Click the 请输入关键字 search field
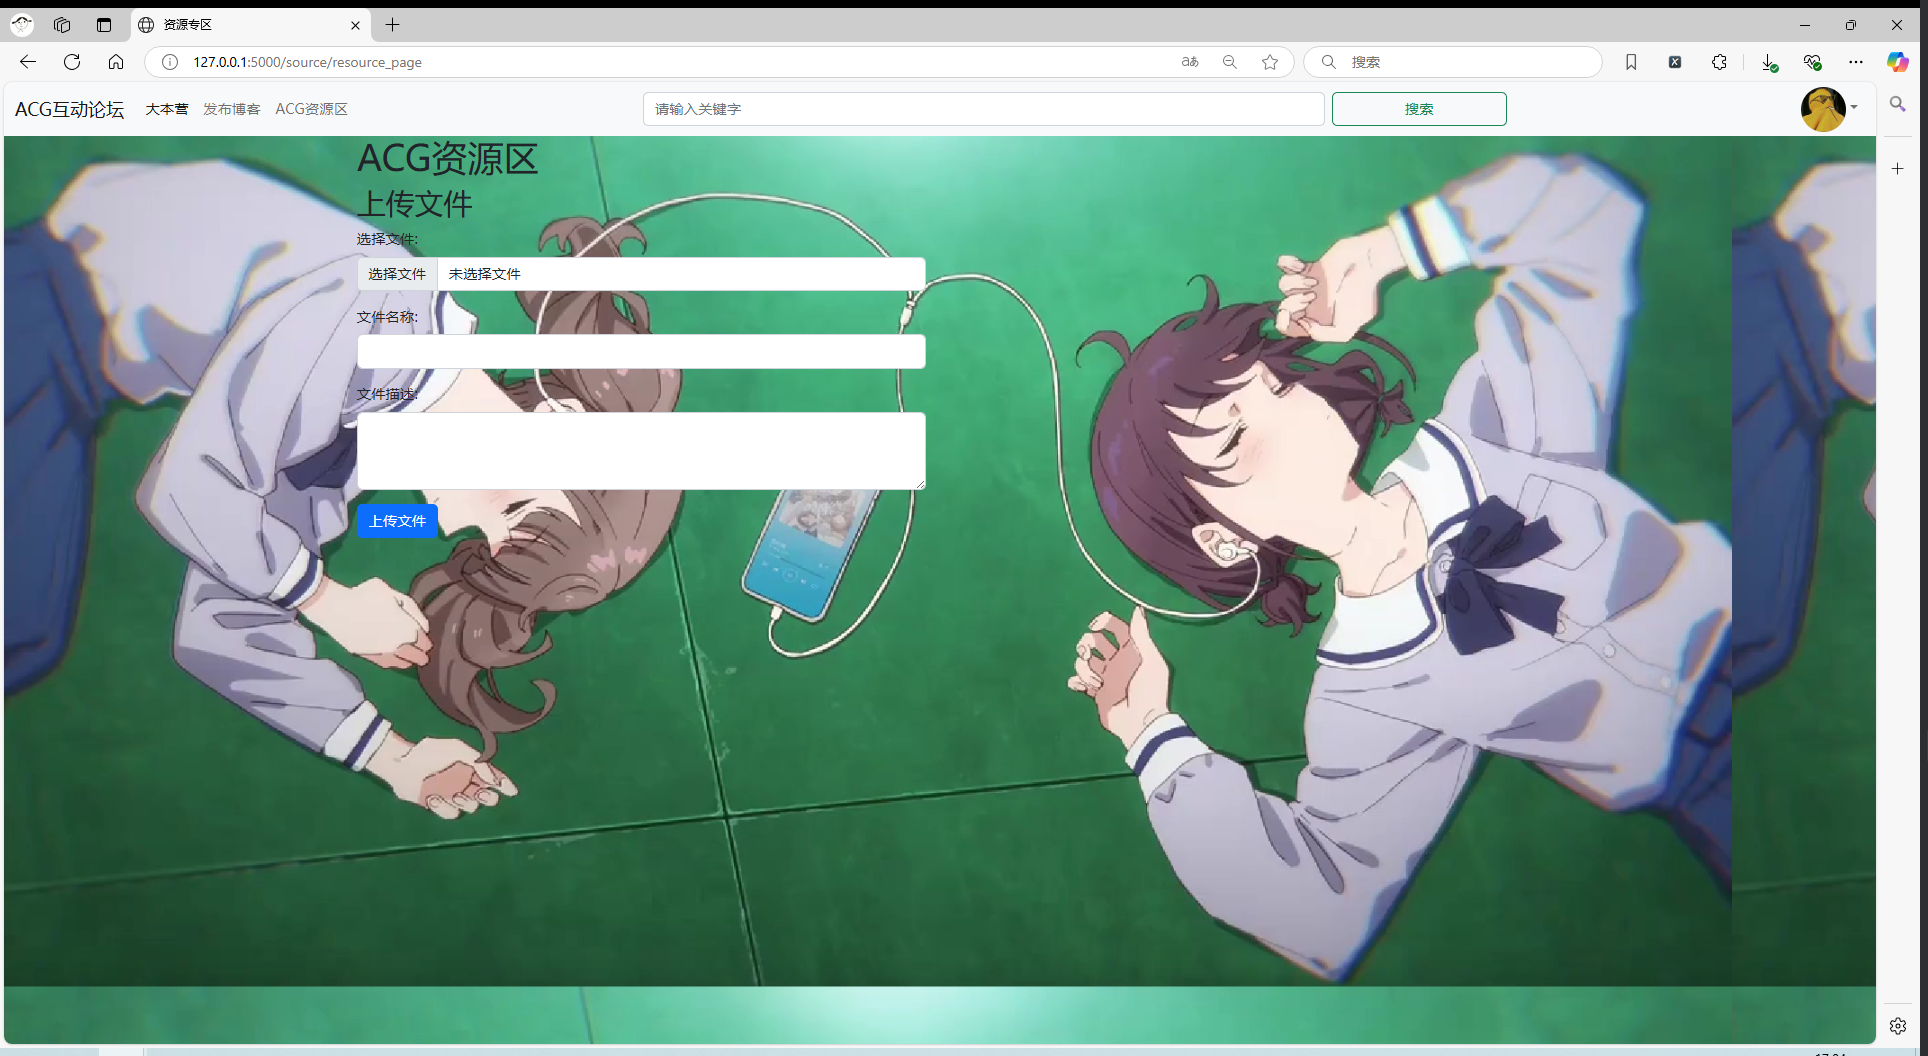 (983, 109)
